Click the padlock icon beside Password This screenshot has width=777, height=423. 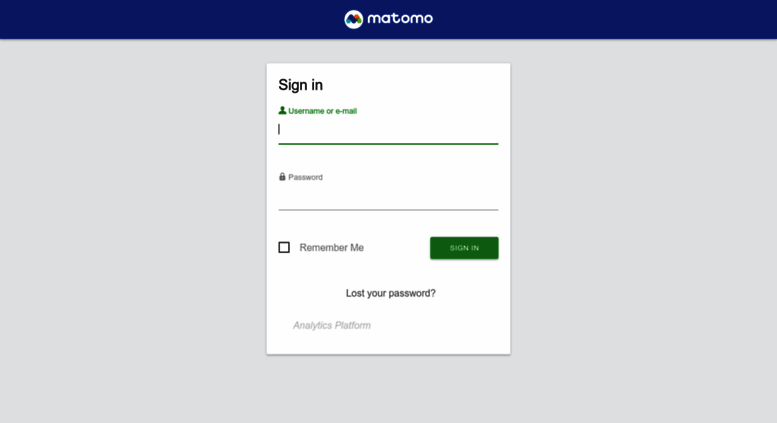pyautogui.click(x=282, y=177)
